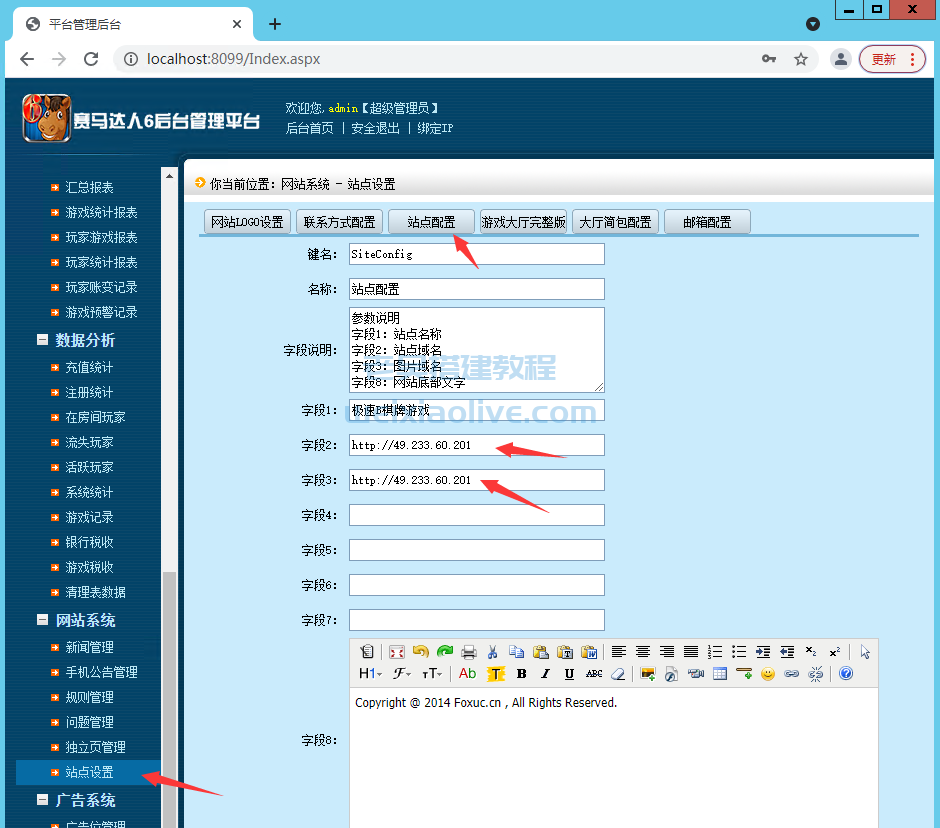Insert an image into the editor
940x828 pixels.
point(646,675)
